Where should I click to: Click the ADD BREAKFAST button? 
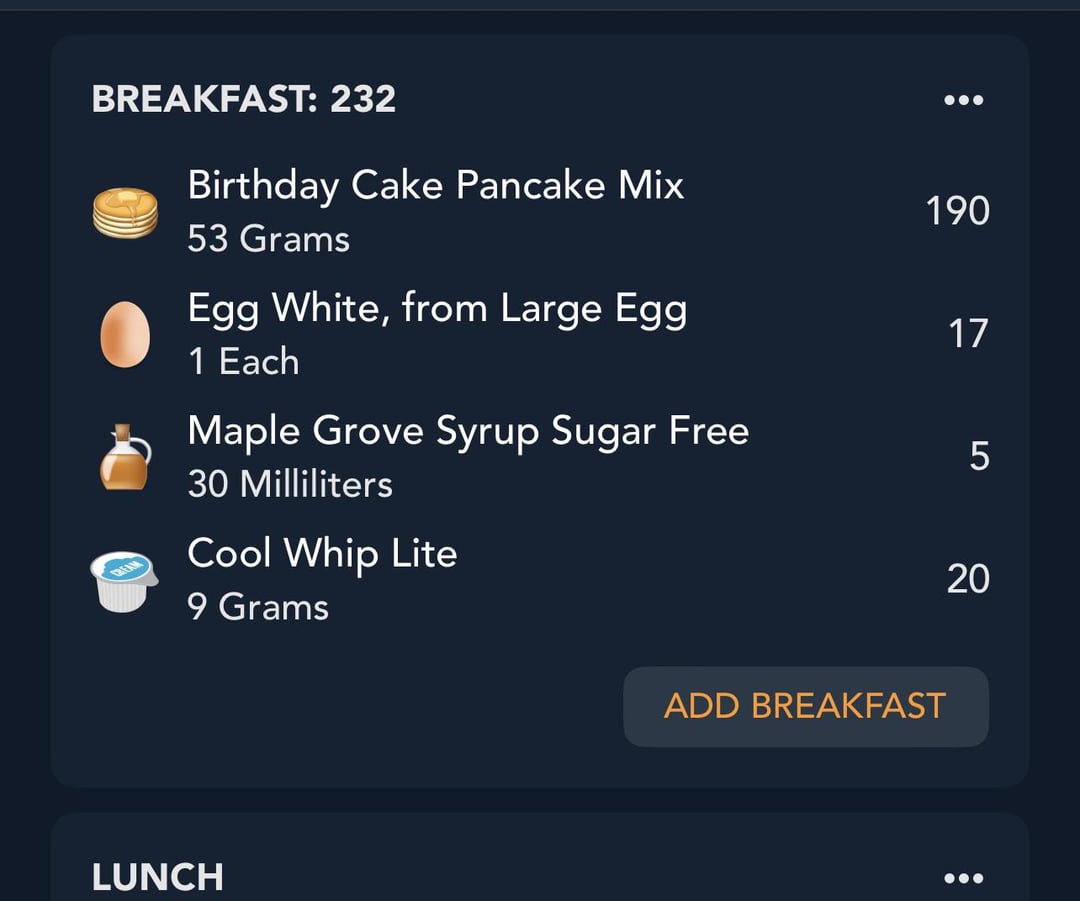tap(806, 706)
